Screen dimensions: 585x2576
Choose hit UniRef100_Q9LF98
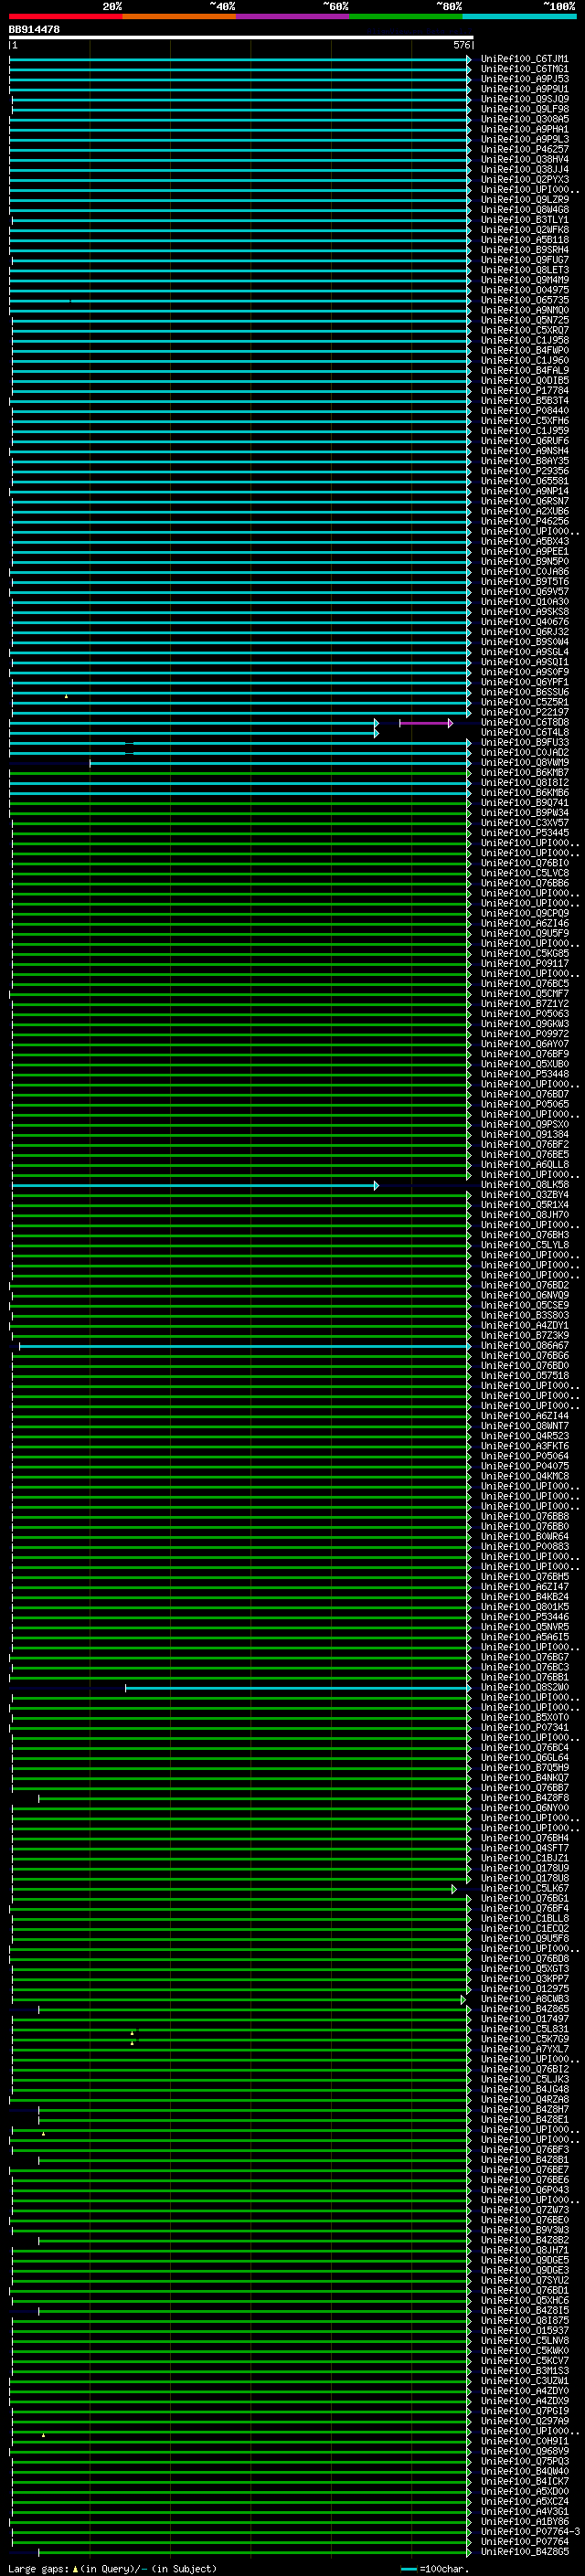tap(525, 109)
